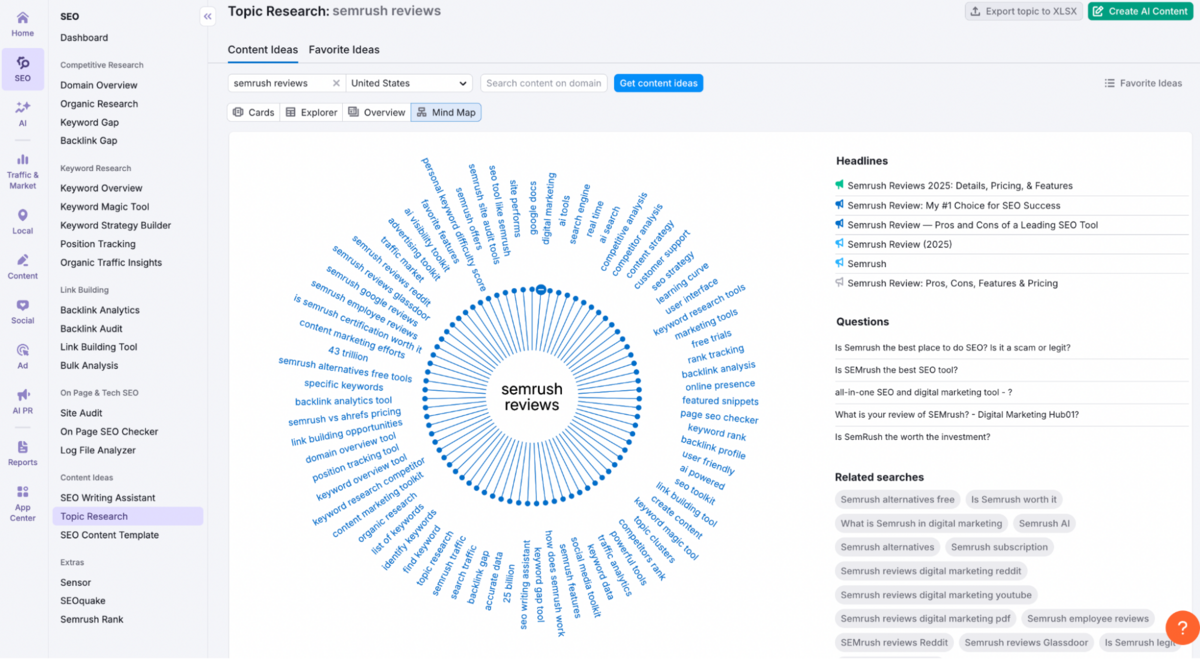Switch to Overview view
Screen dimensions: 1200x659
376,112
